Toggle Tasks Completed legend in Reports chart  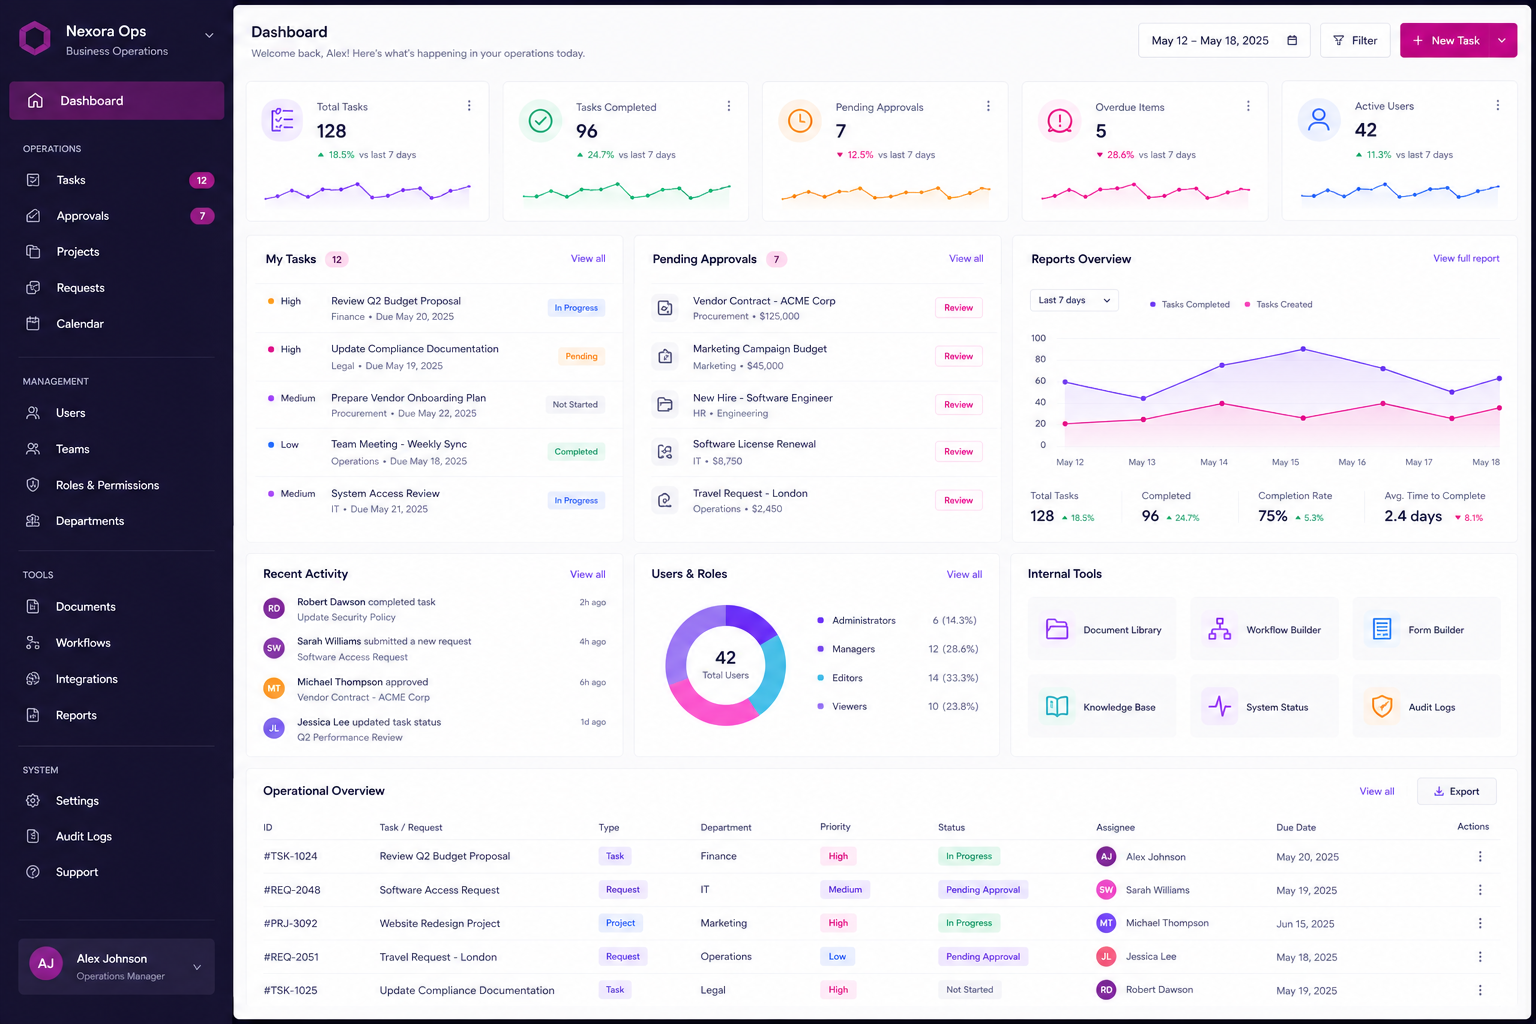pos(1190,304)
